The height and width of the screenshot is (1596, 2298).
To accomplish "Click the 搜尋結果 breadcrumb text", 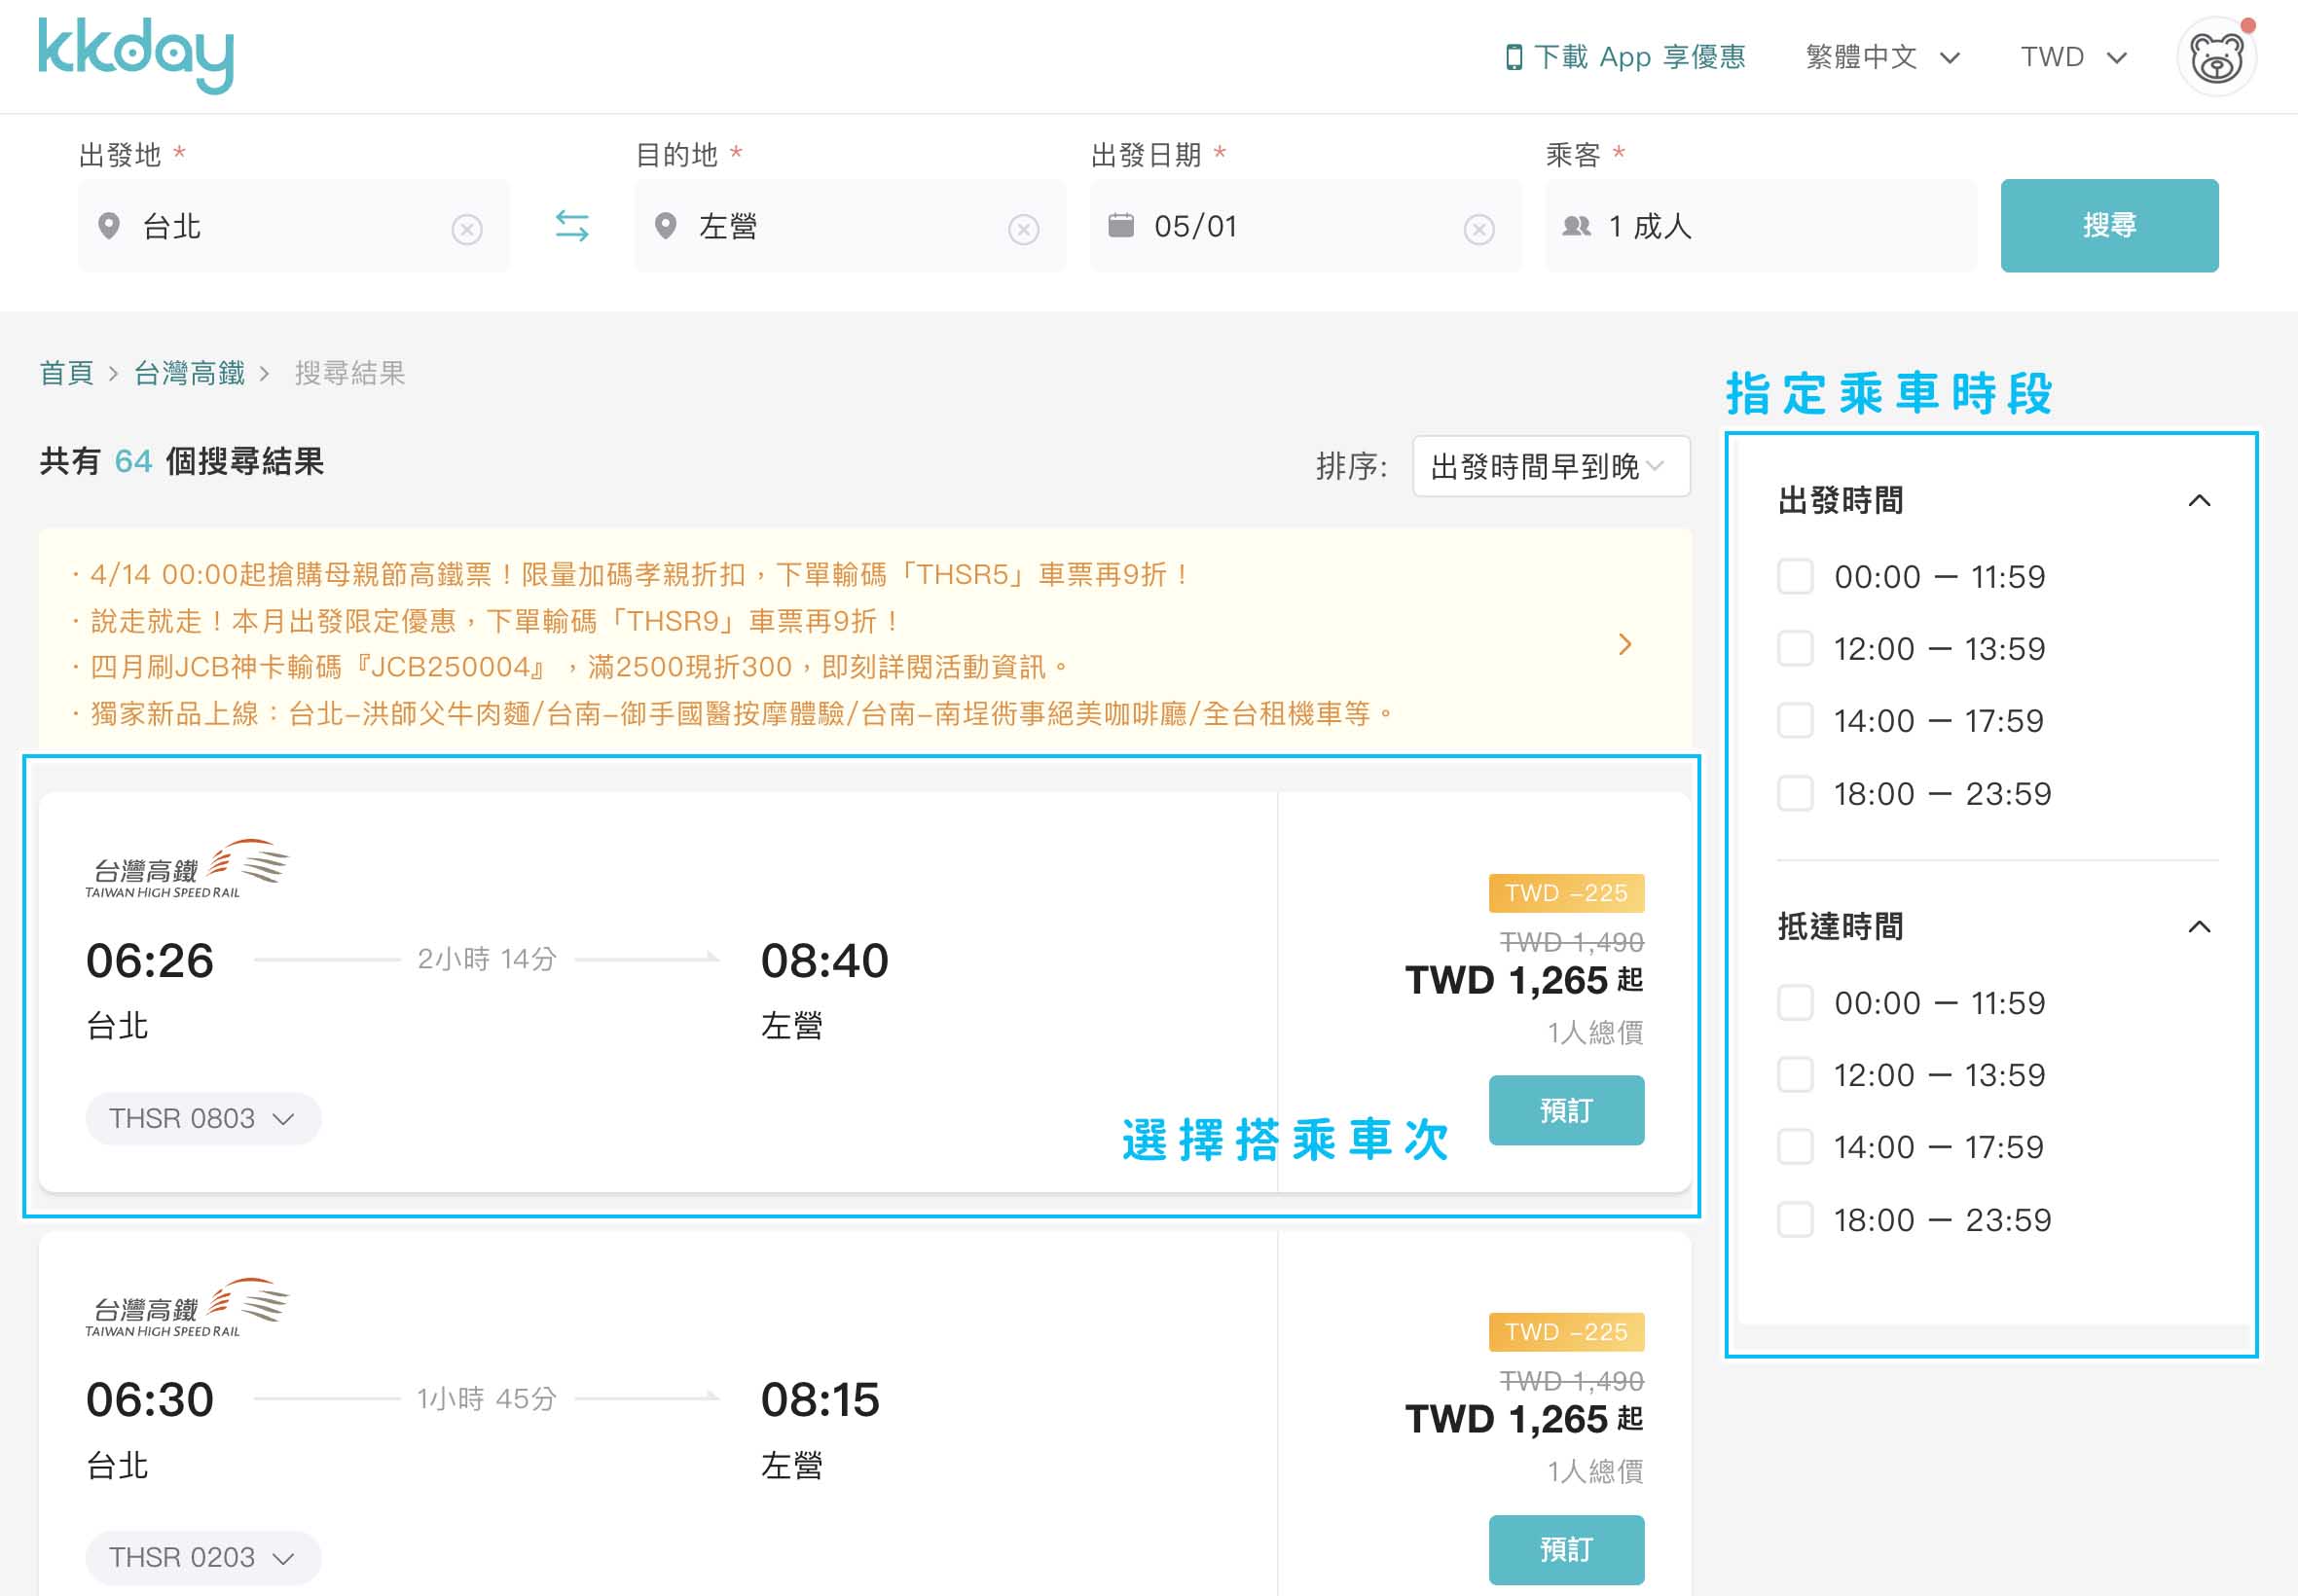I will point(350,373).
